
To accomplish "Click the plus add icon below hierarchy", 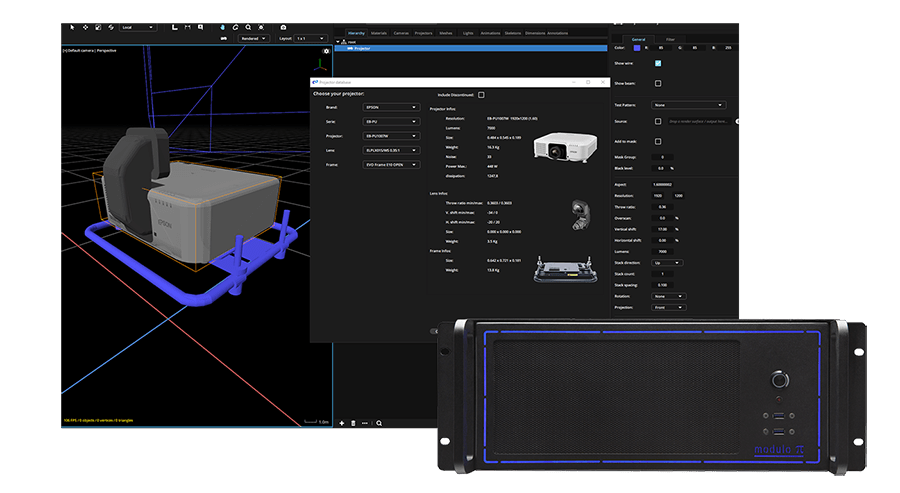I will [342, 423].
